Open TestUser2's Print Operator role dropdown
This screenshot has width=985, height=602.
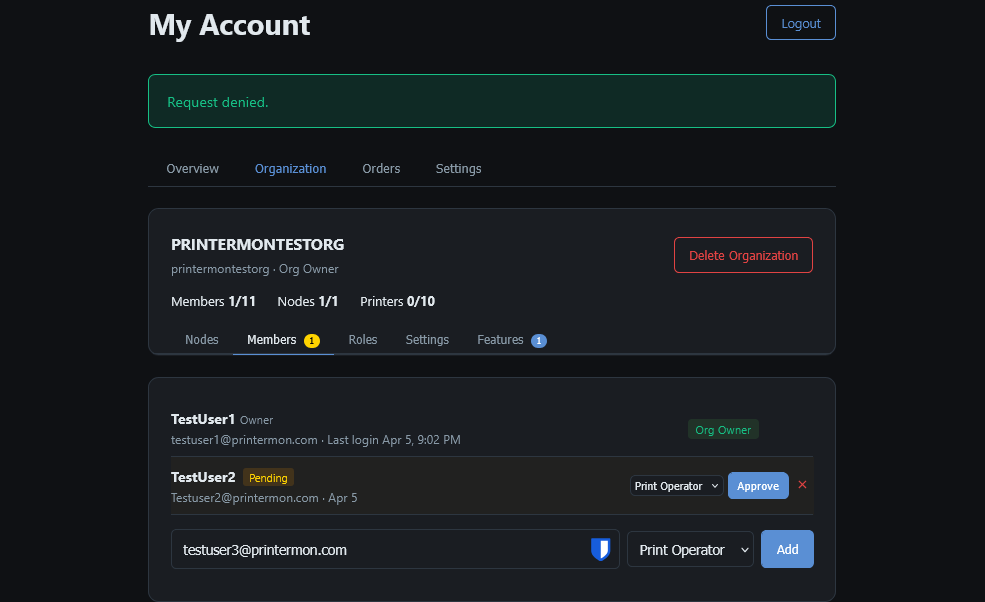(x=676, y=486)
